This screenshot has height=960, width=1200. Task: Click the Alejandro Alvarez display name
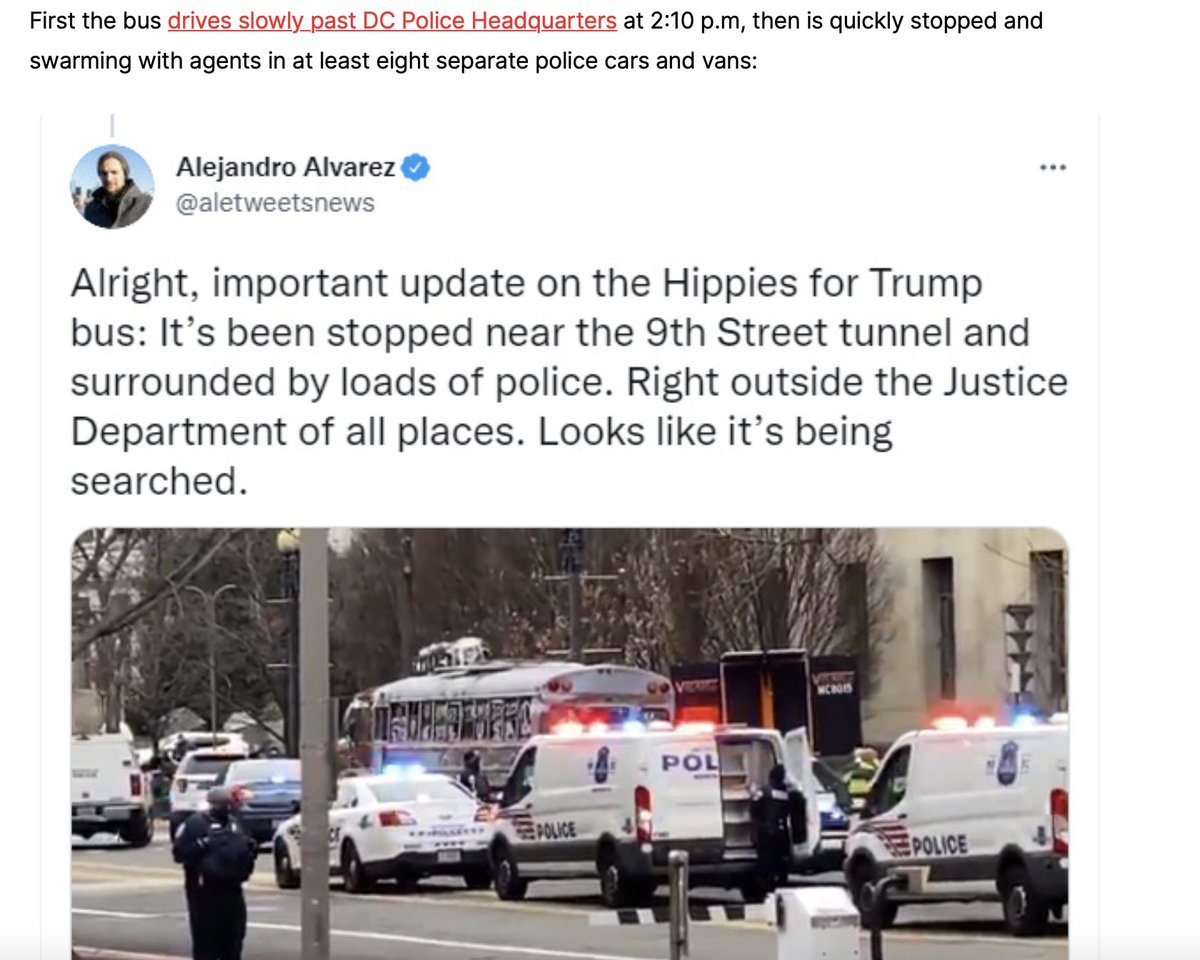(x=286, y=168)
